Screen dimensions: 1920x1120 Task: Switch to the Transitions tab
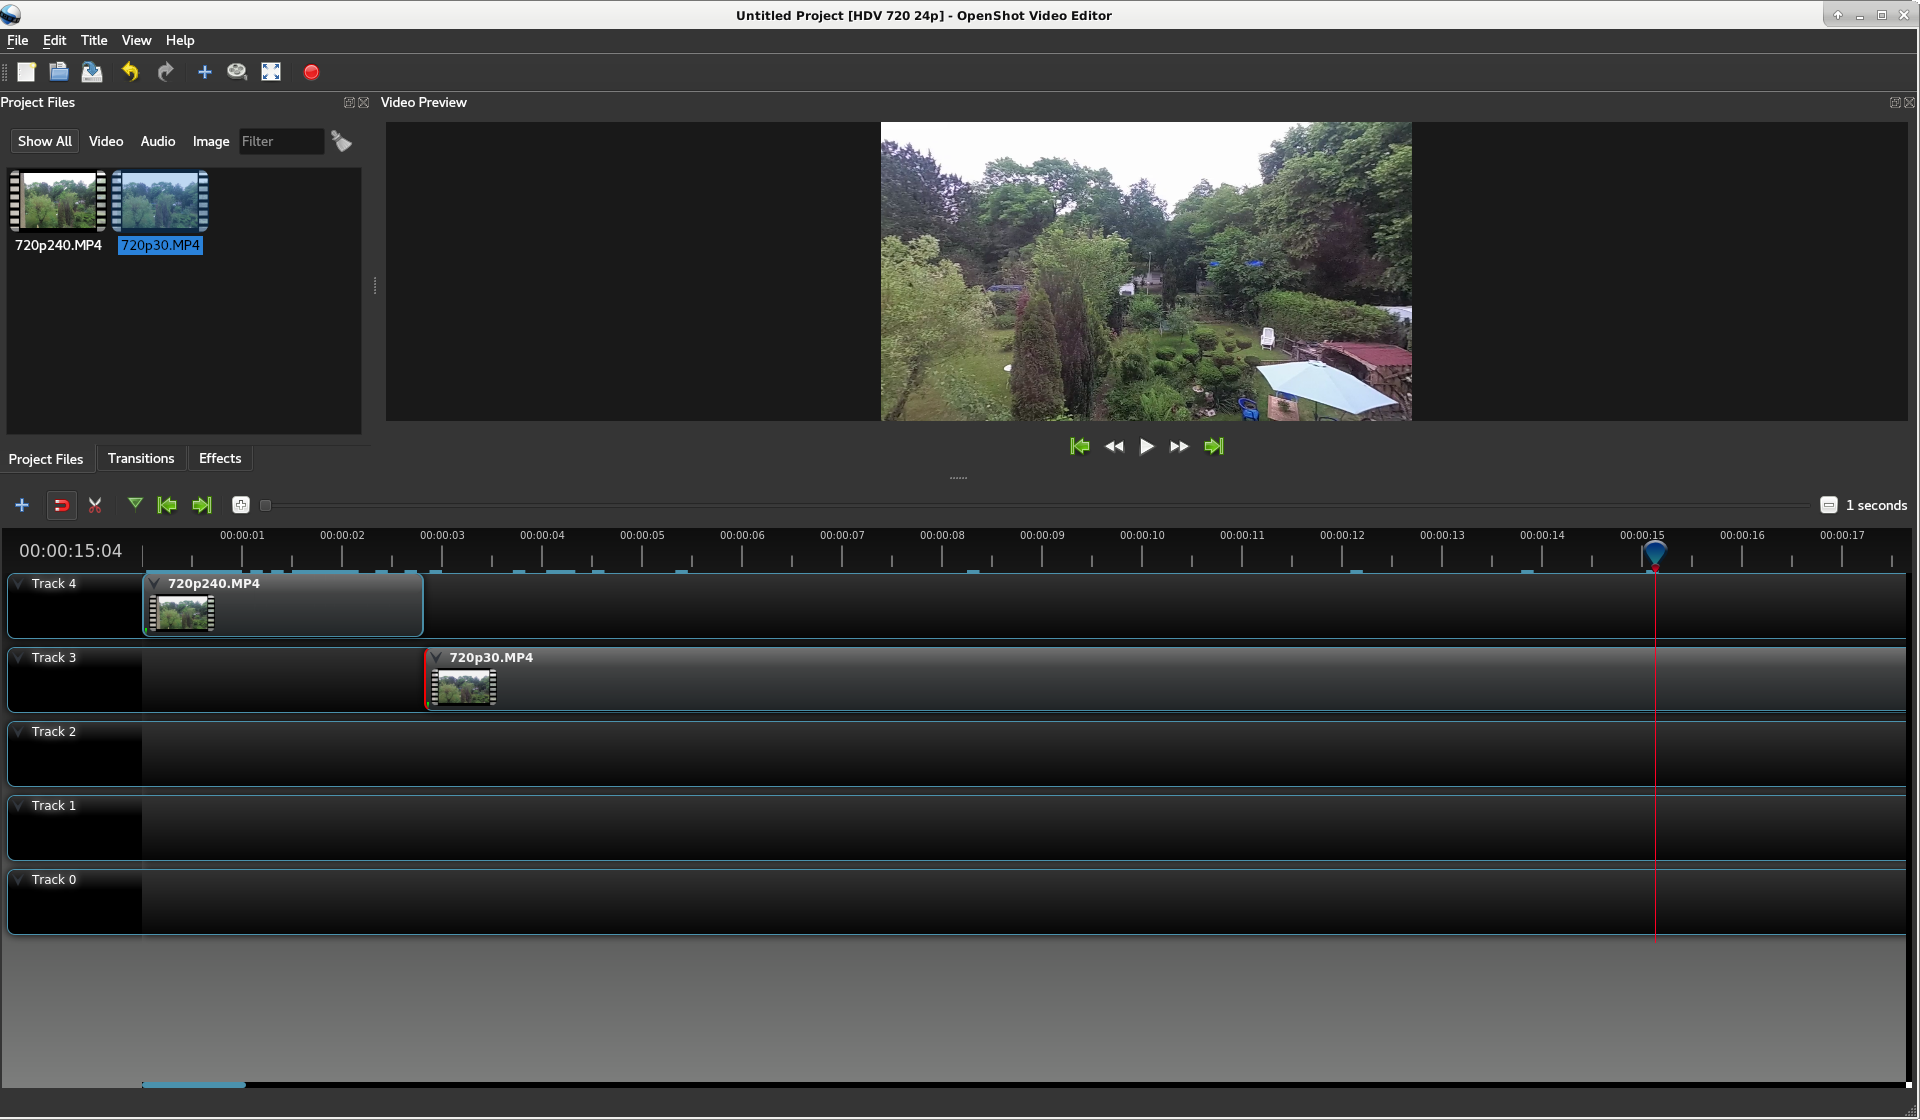coord(141,458)
